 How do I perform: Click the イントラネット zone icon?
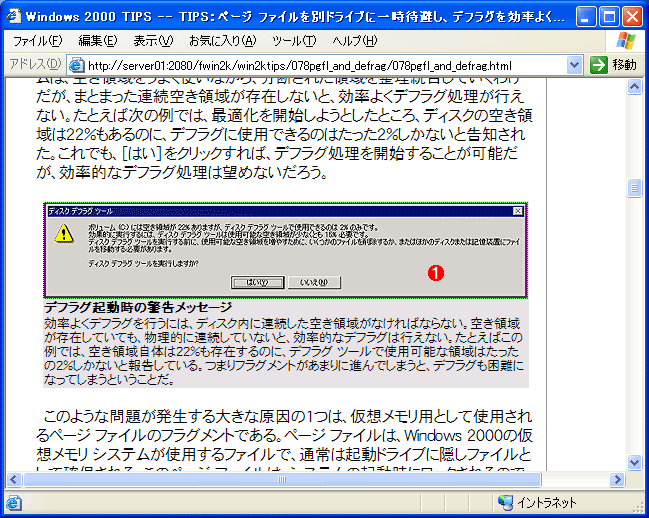tap(505, 503)
